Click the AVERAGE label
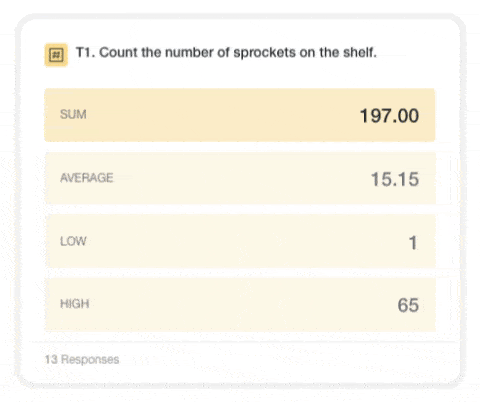The width and height of the screenshot is (480, 402). click(x=87, y=178)
